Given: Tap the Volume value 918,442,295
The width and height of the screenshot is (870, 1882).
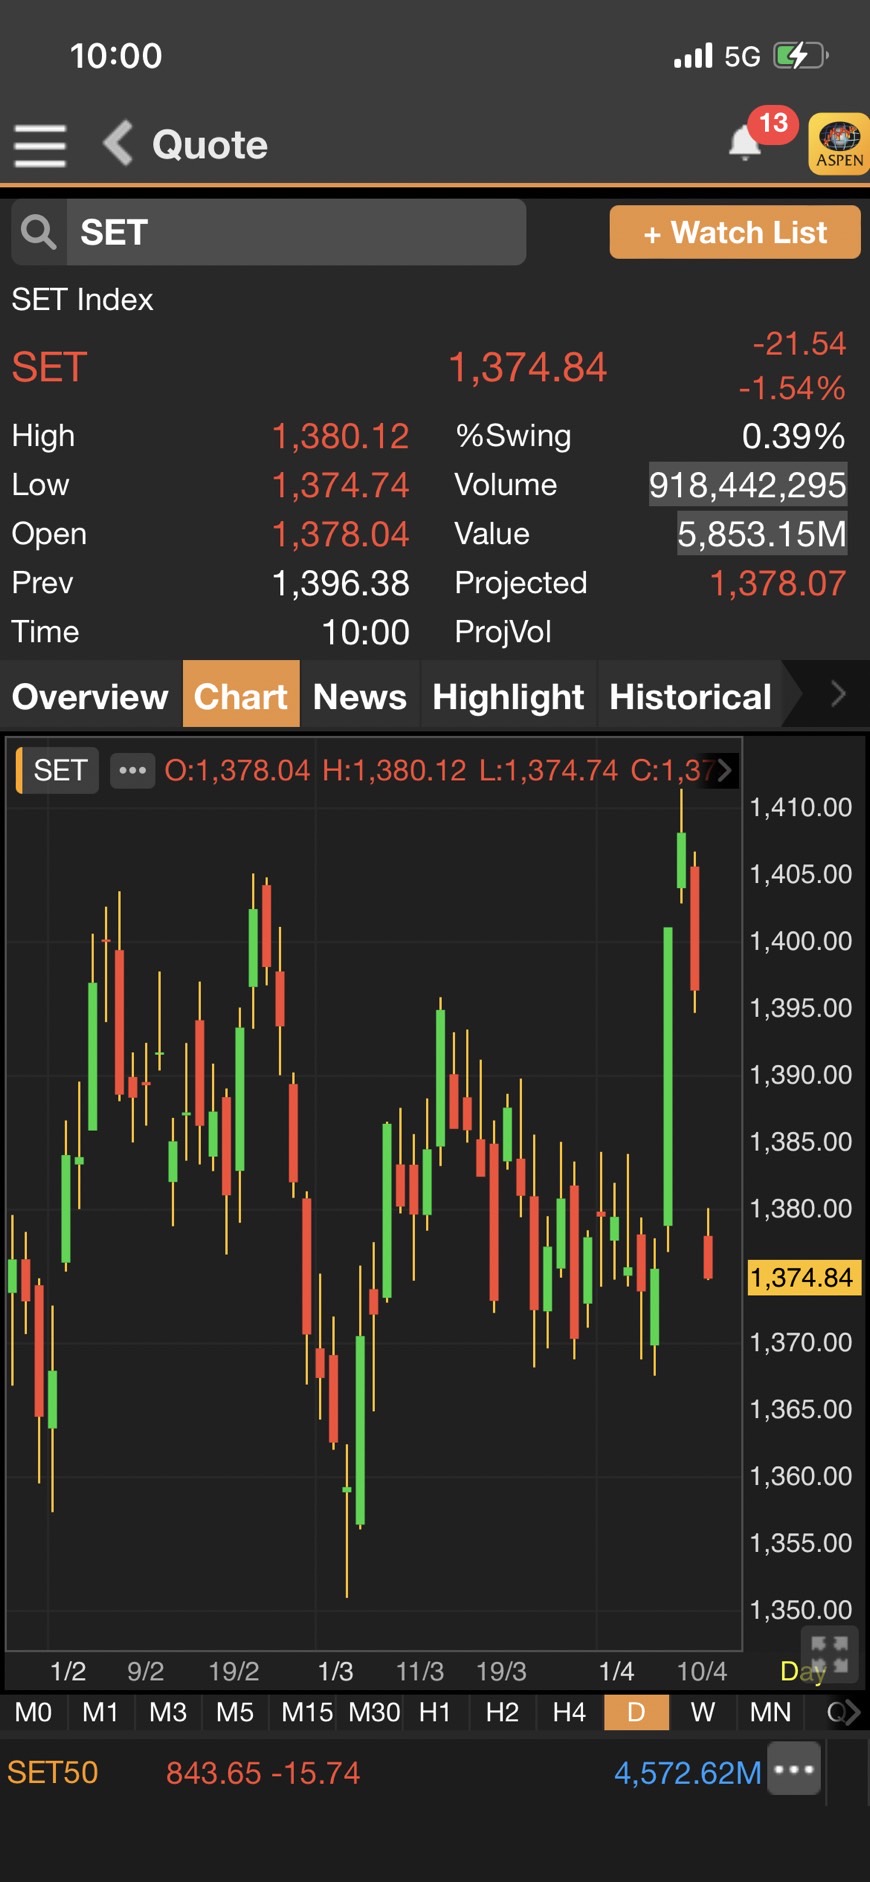Looking at the screenshot, I should click(748, 485).
